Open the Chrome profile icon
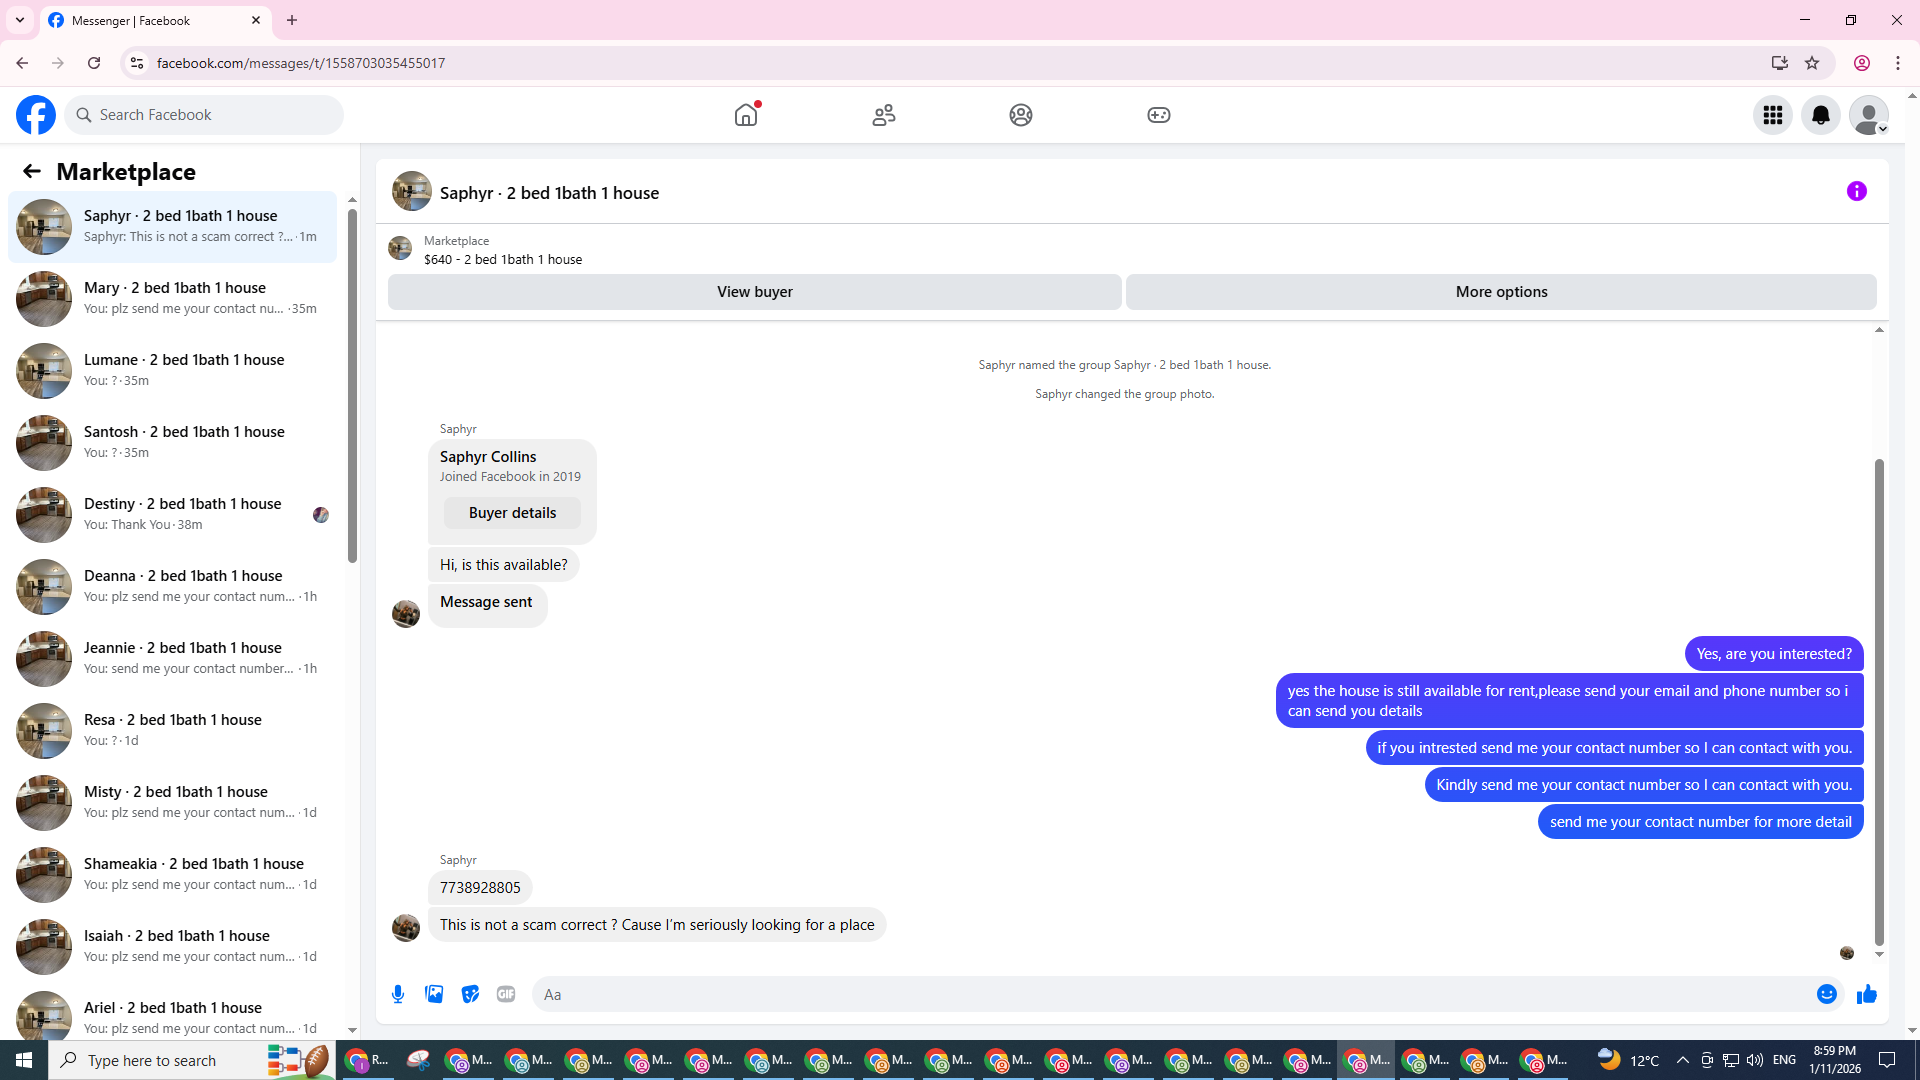1920x1080 pixels. 1862,63
